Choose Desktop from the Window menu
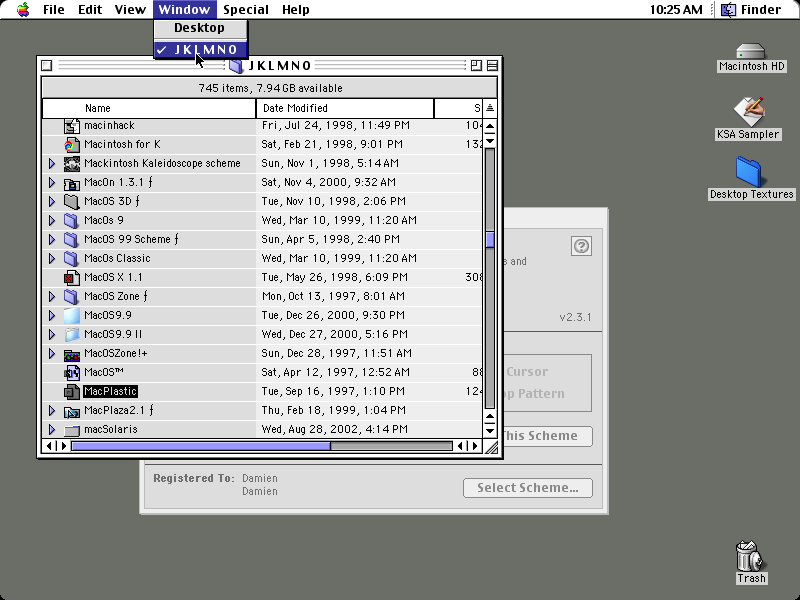Viewport: 800px width, 600px height. (201, 28)
